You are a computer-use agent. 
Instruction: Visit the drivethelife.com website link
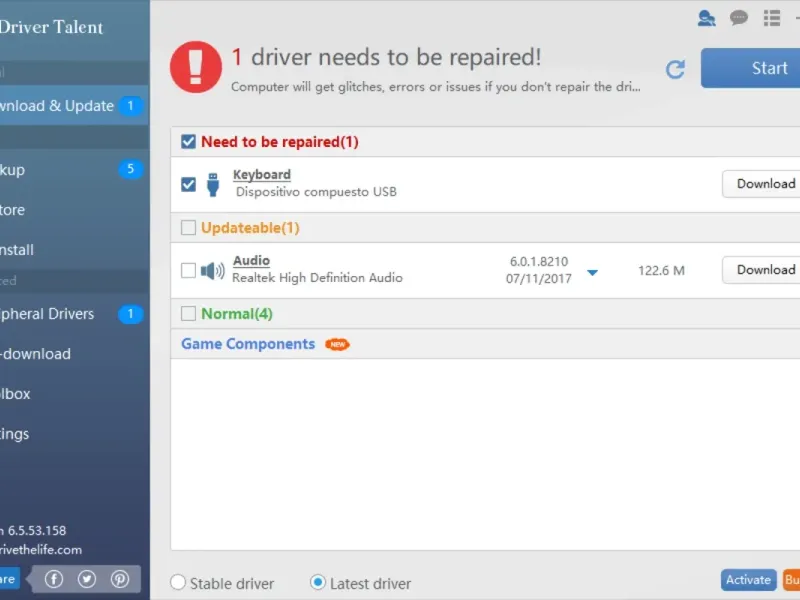[41, 550]
